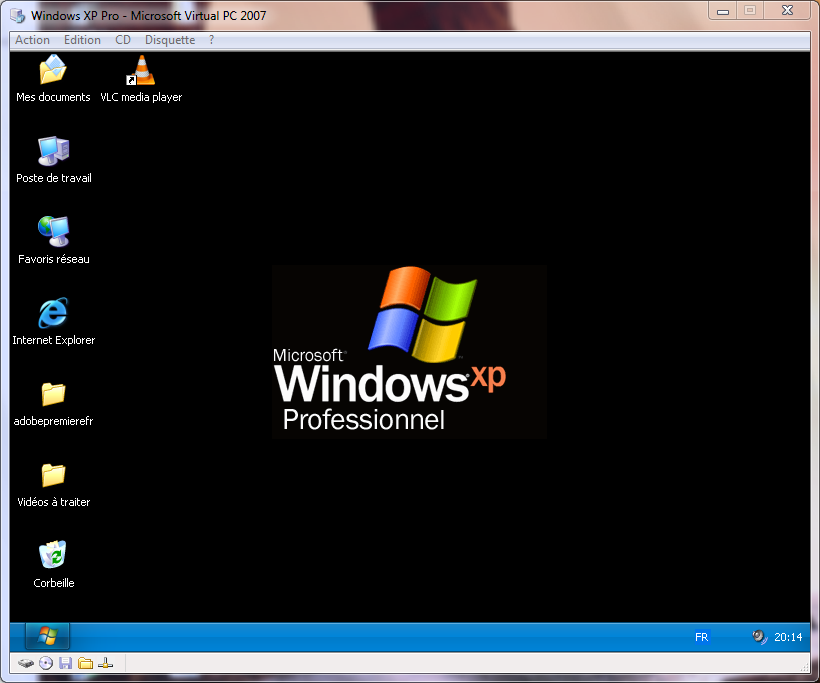Click the CD drive status icon
The height and width of the screenshot is (683, 820).
click(46, 664)
